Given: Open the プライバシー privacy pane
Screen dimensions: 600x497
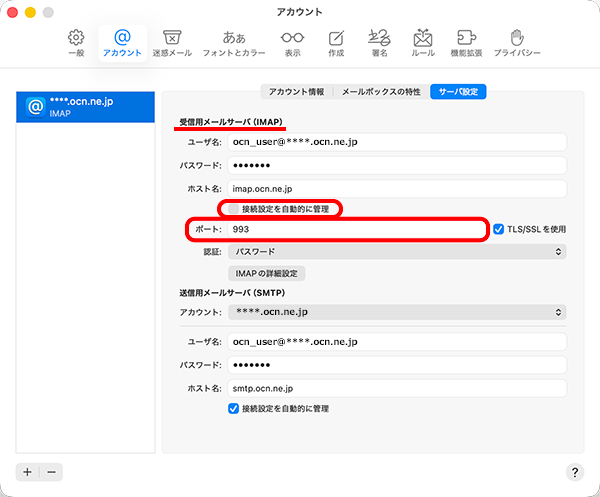Looking at the screenshot, I should click(518, 43).
